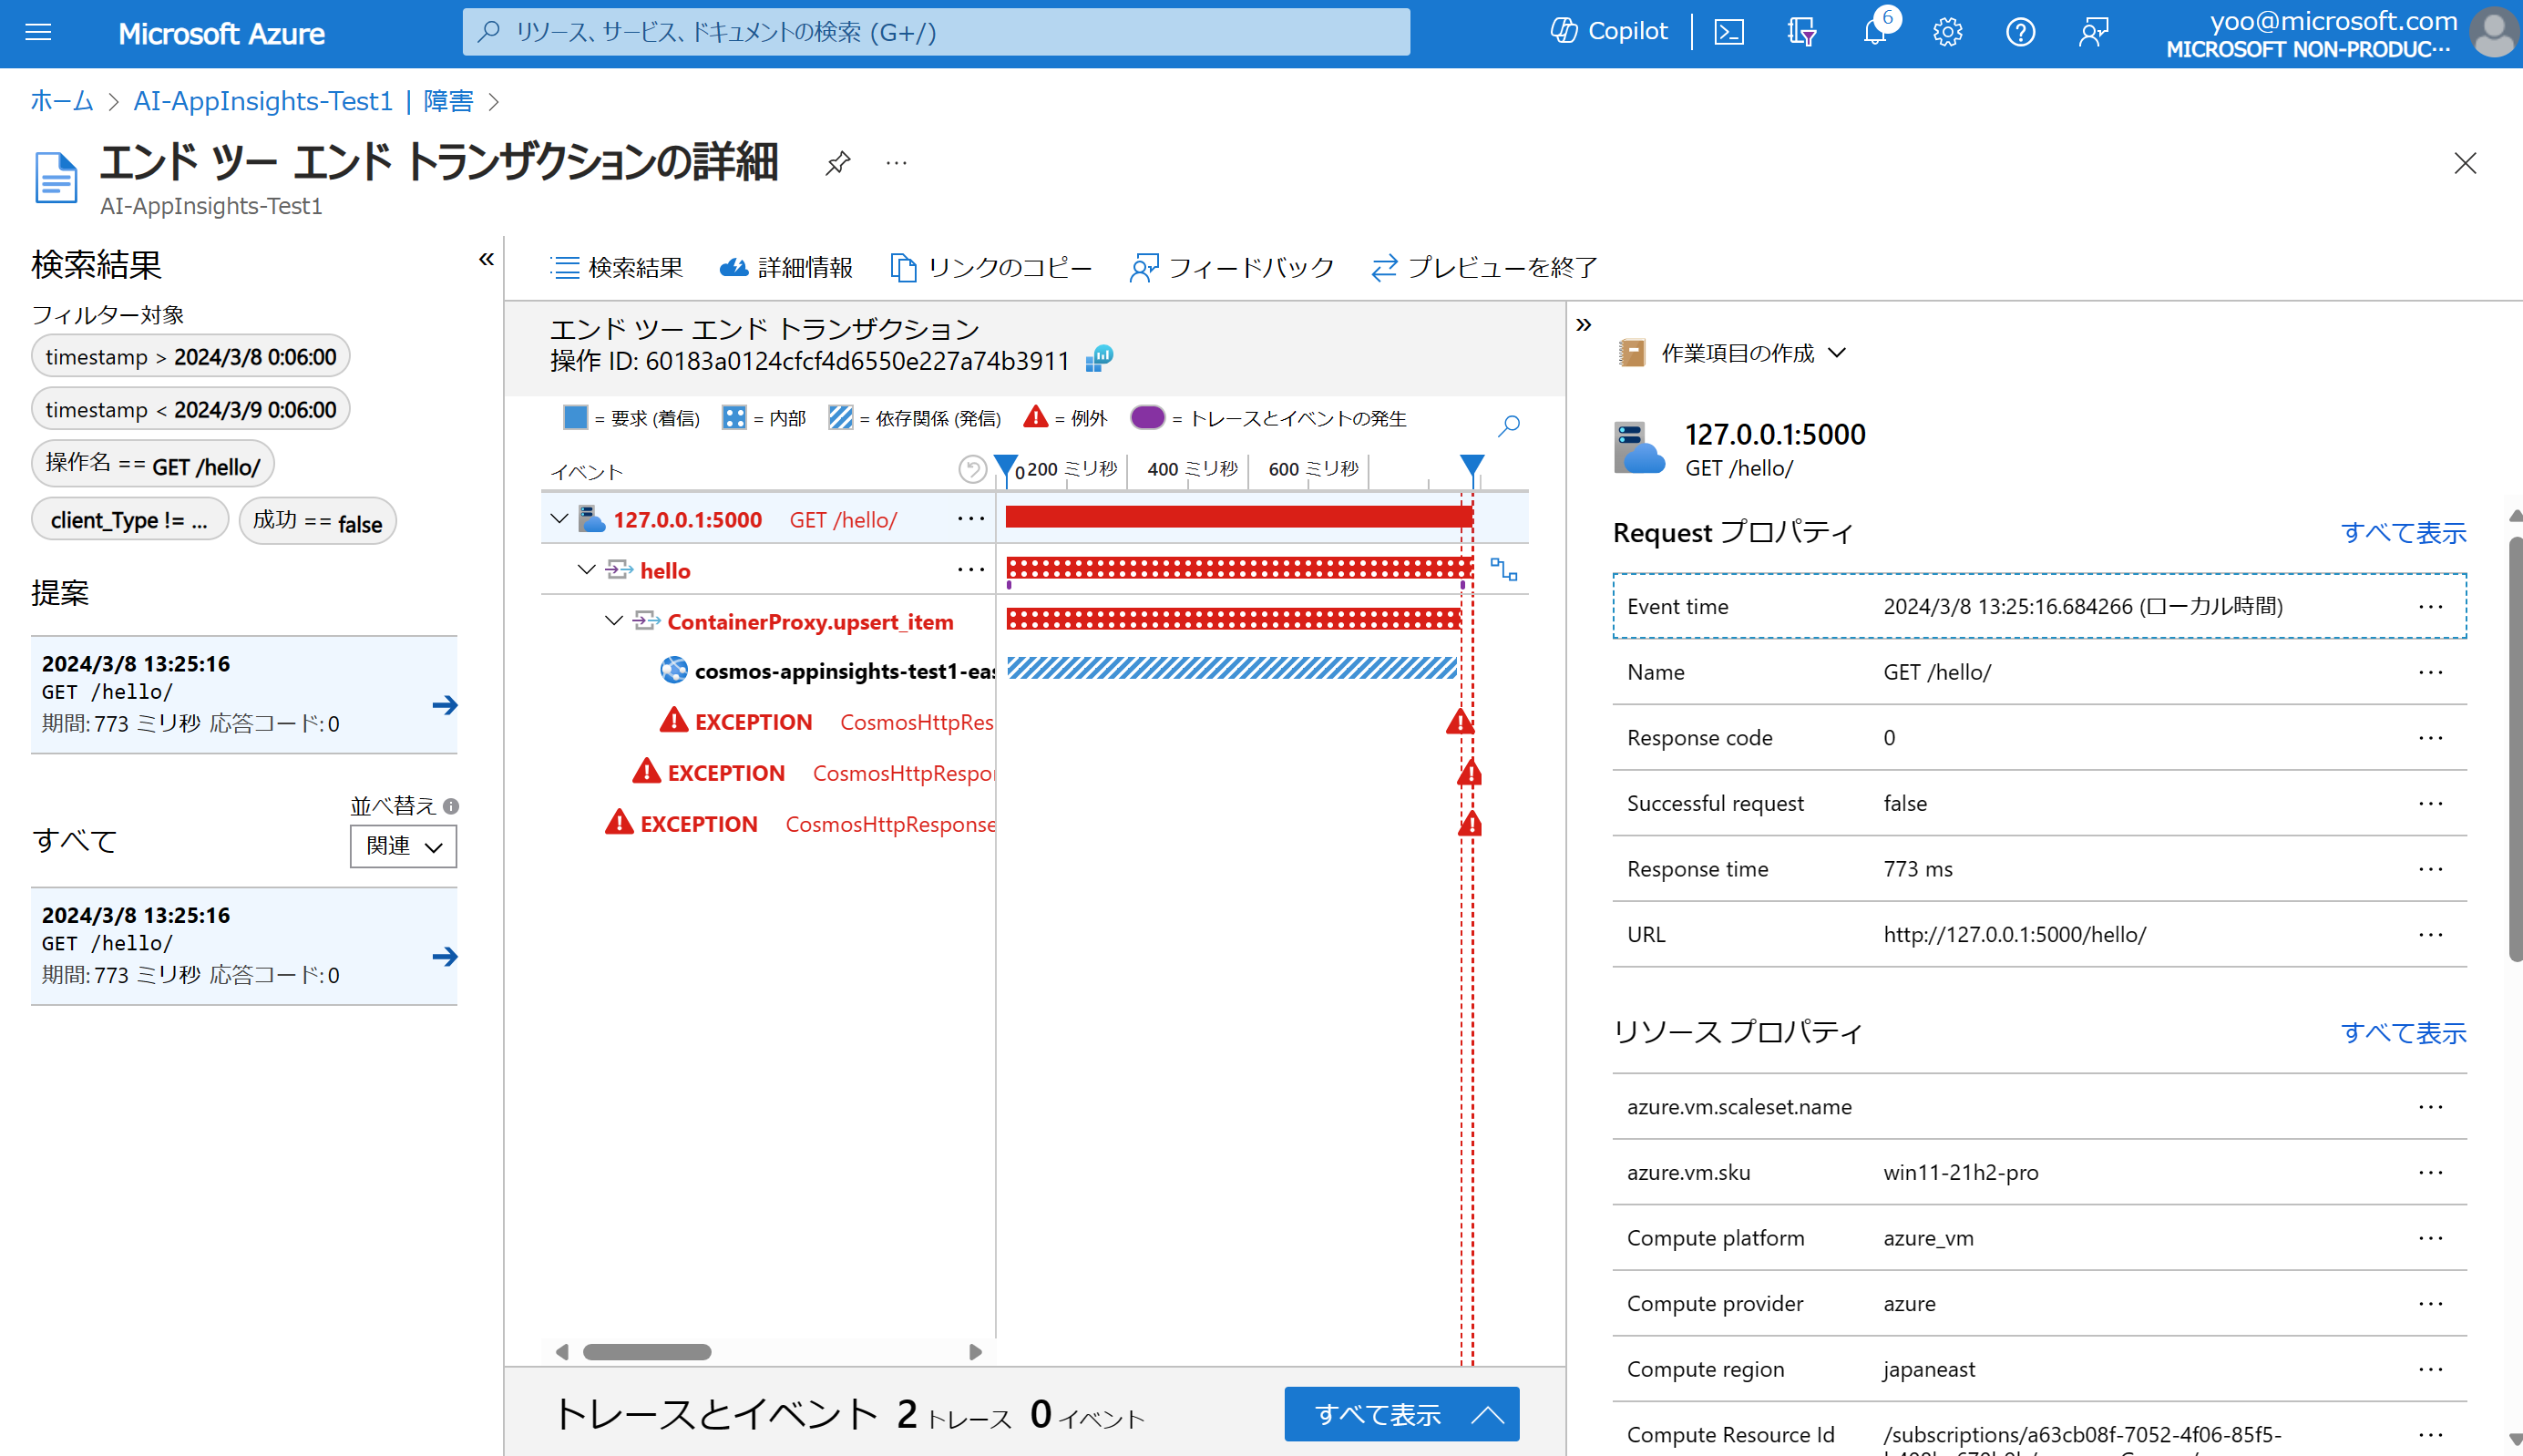
Task: Open the 関連 sort dropdown
Action: pos(402,846)
